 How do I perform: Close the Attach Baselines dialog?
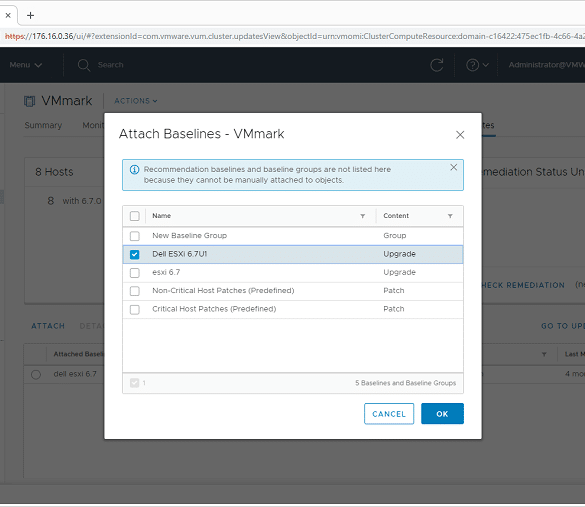pyautogui.click(x=460, y=135)
